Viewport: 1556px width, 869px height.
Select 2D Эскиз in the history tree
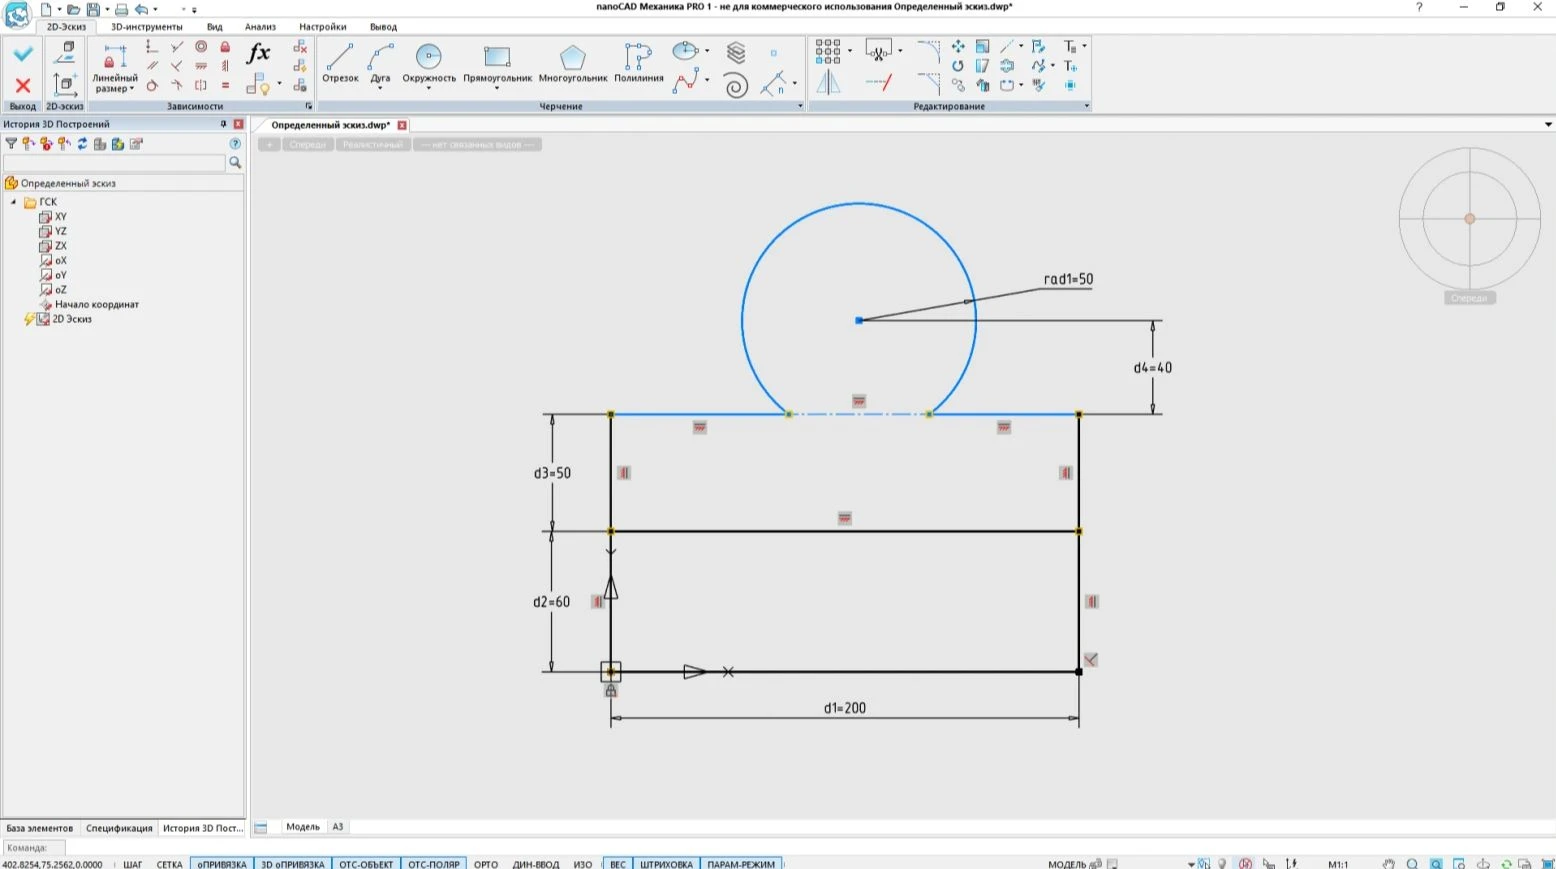(71, 319)
